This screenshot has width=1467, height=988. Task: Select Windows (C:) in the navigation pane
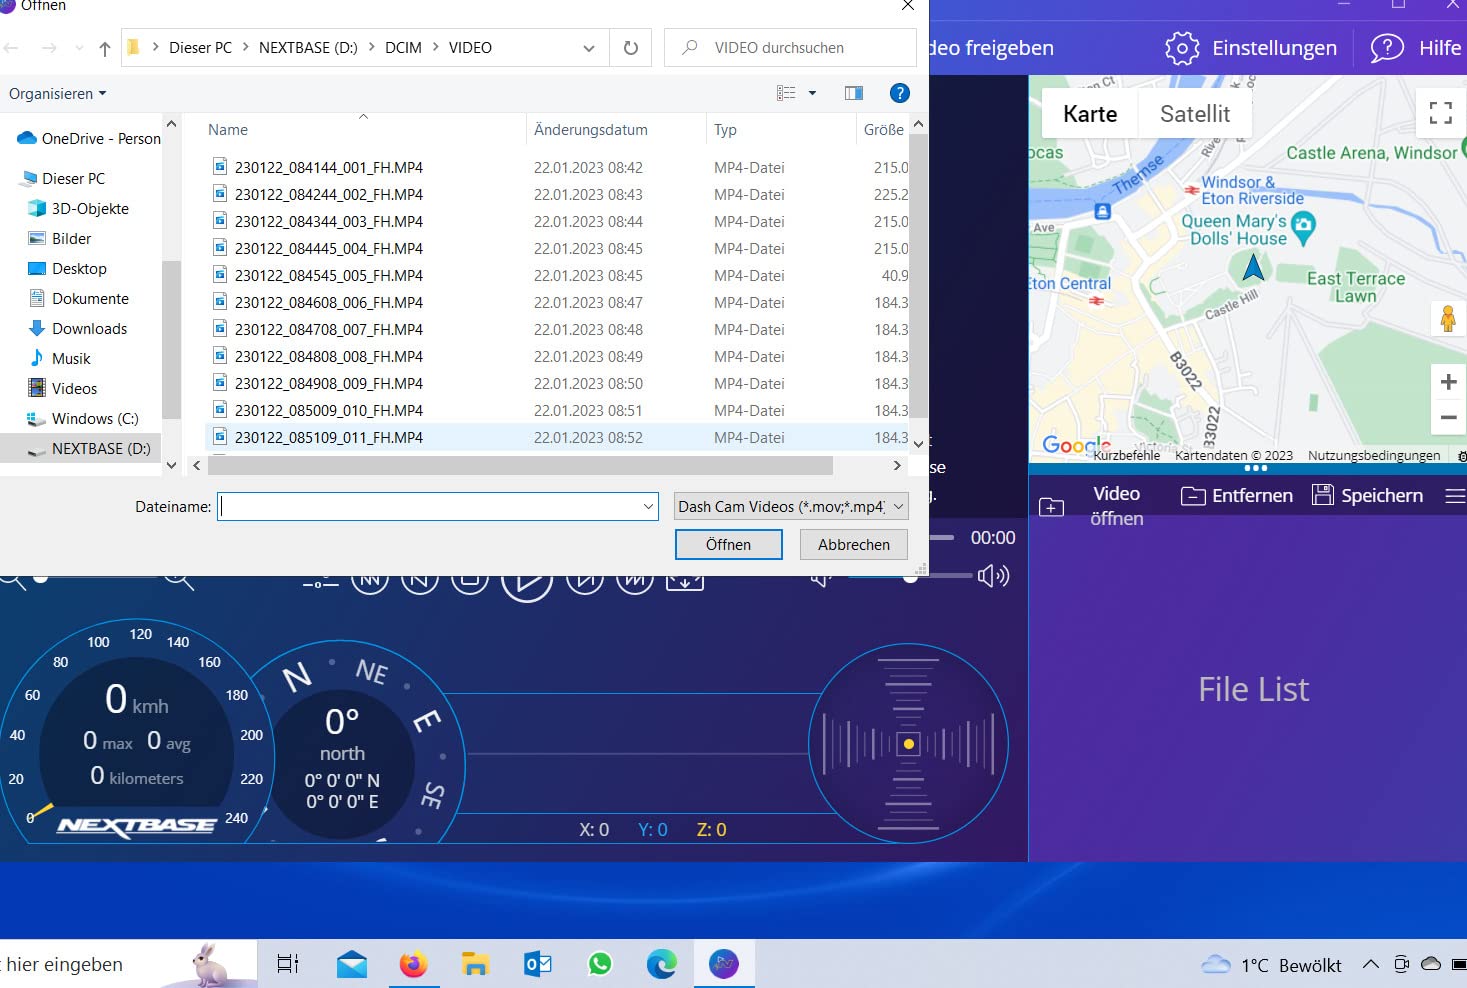click(95, 419)
